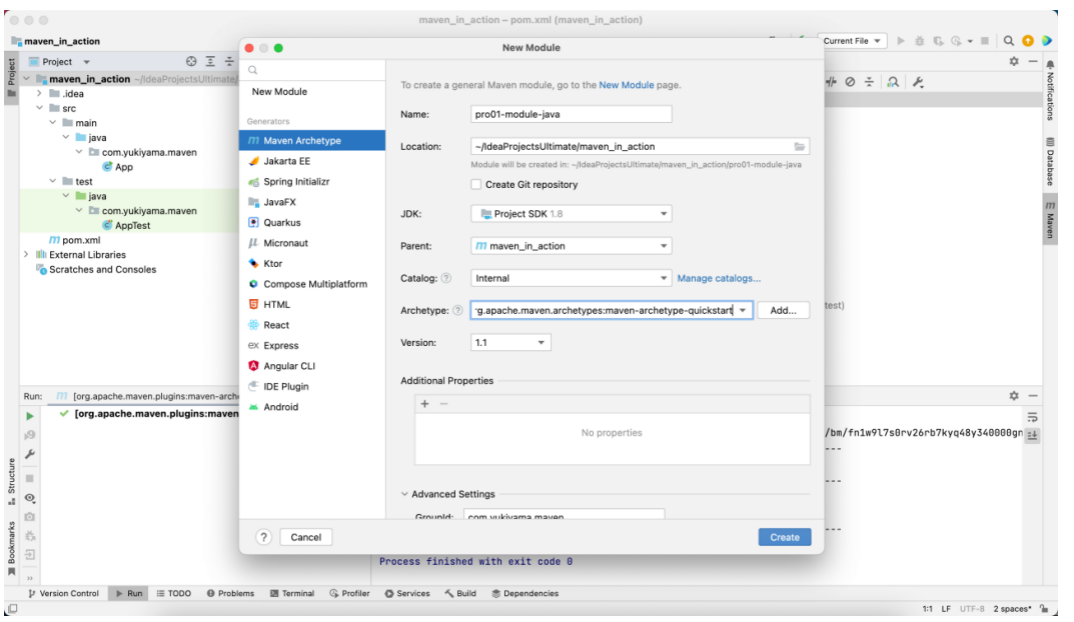Click the Create button
This screenshot has height=622, width=1074.
coord(784,537)
